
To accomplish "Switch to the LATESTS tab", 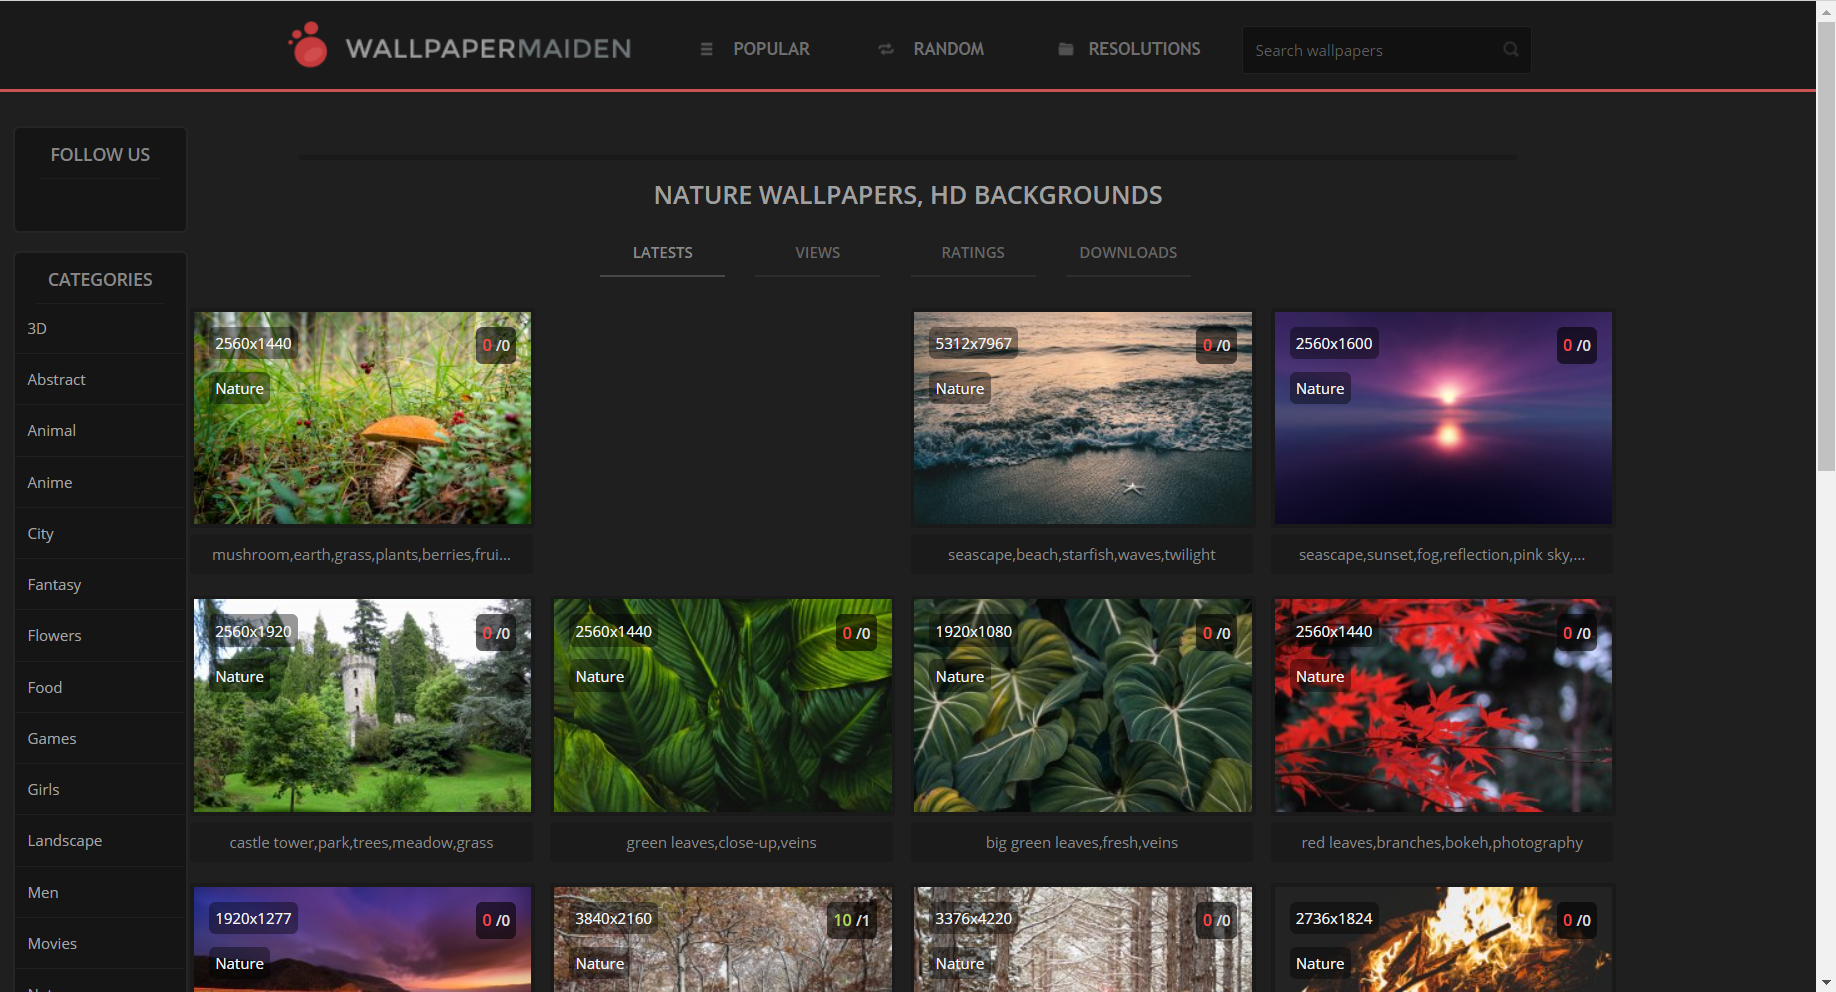I will pyautogui.click(x=662, y=253).
